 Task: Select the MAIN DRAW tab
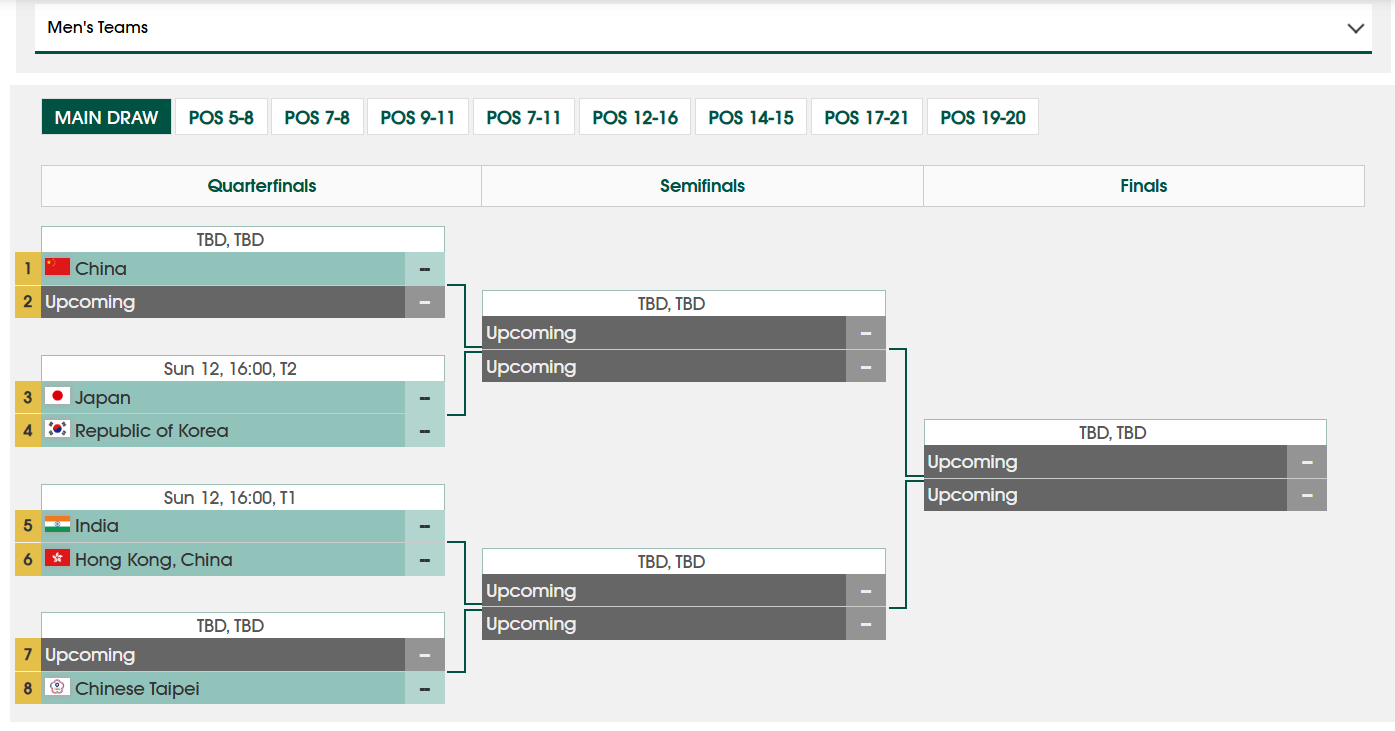[x=106, y=117]
